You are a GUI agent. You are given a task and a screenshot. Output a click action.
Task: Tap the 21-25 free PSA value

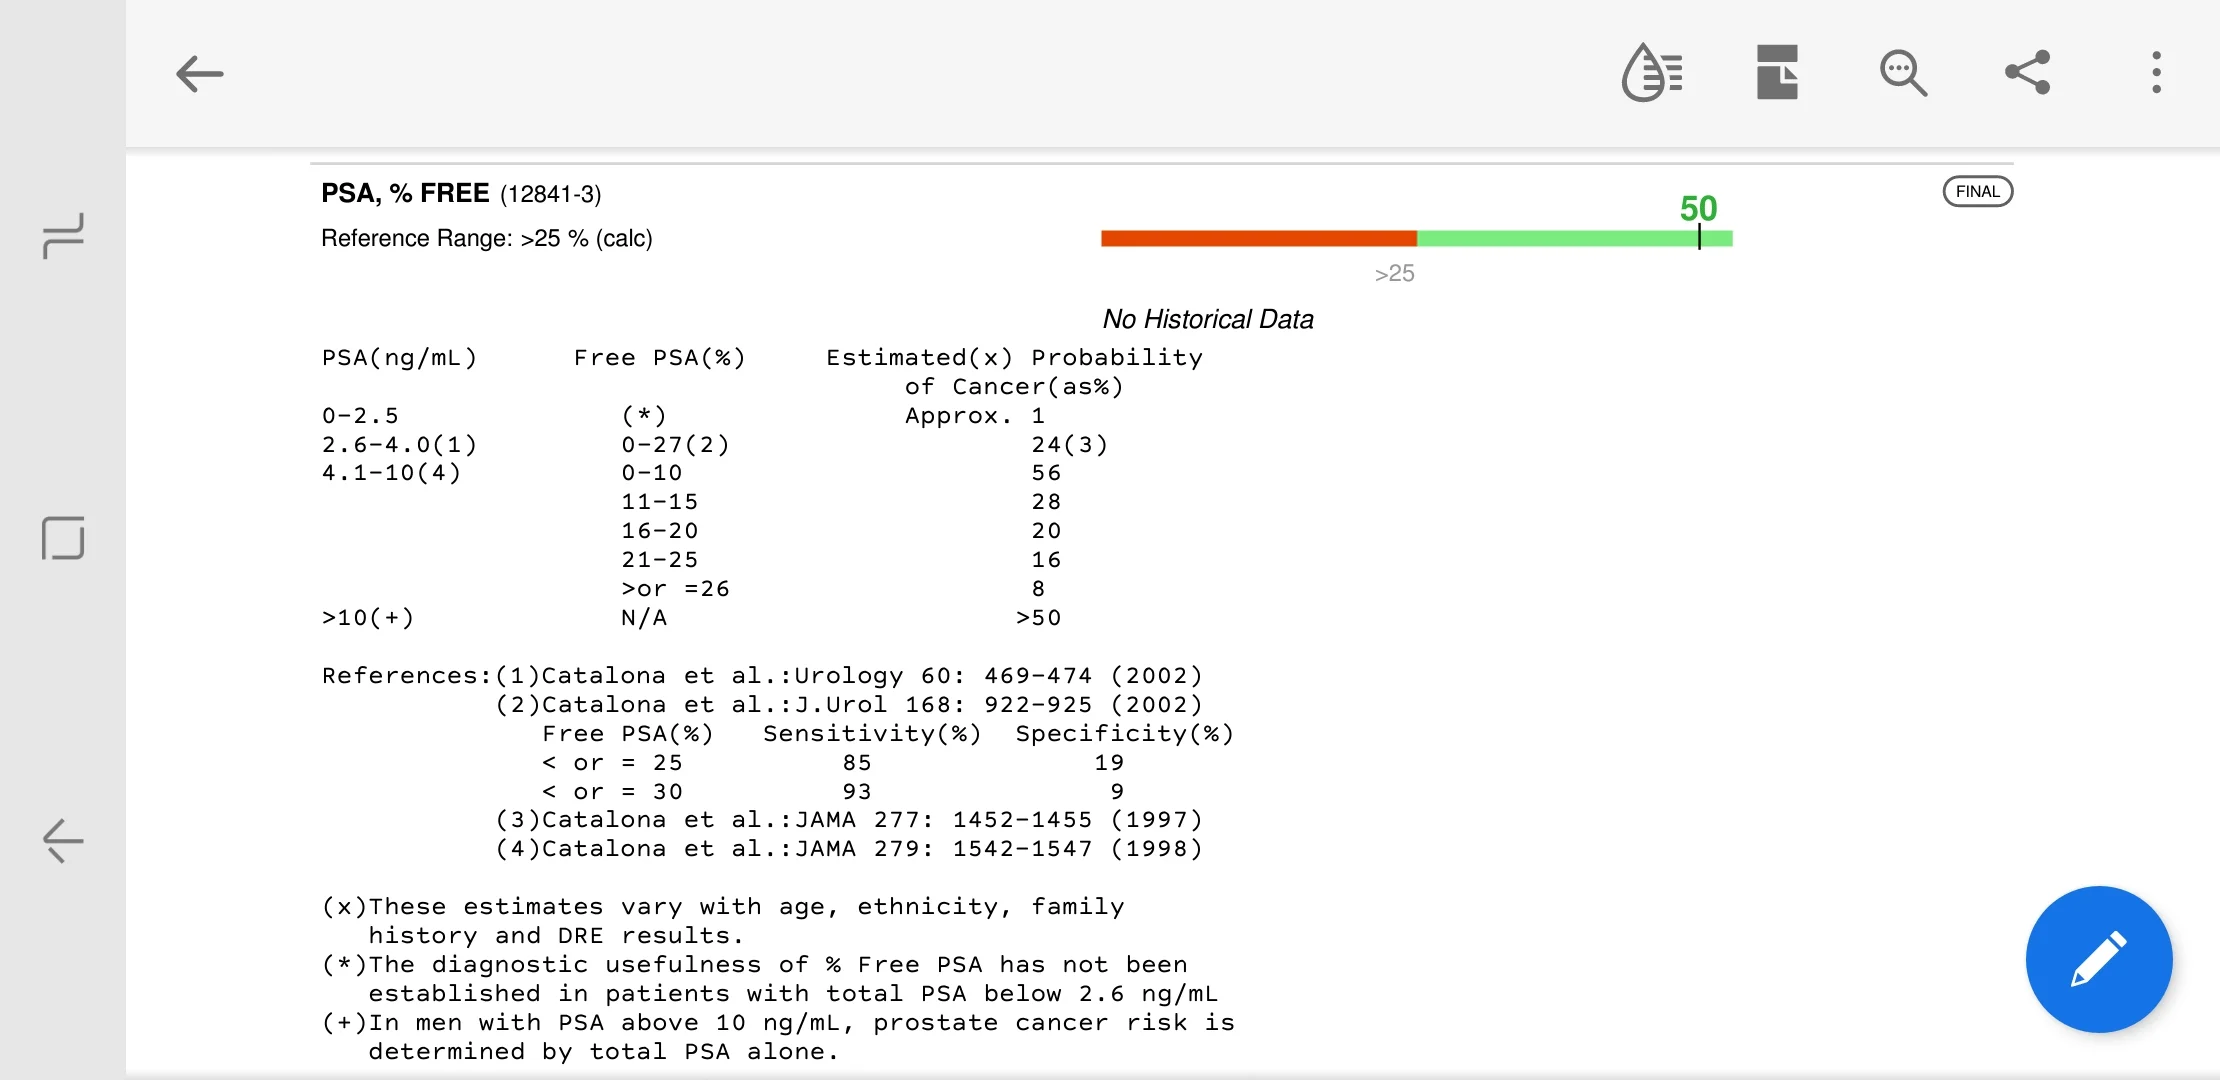[660, 560]
